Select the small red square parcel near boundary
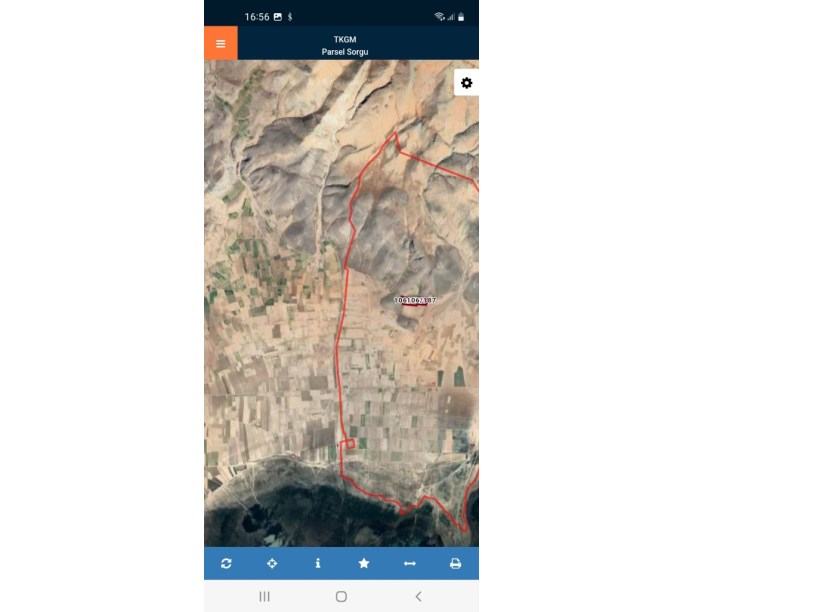The height and width of the screenshot is (612, 816). point(350,444)
